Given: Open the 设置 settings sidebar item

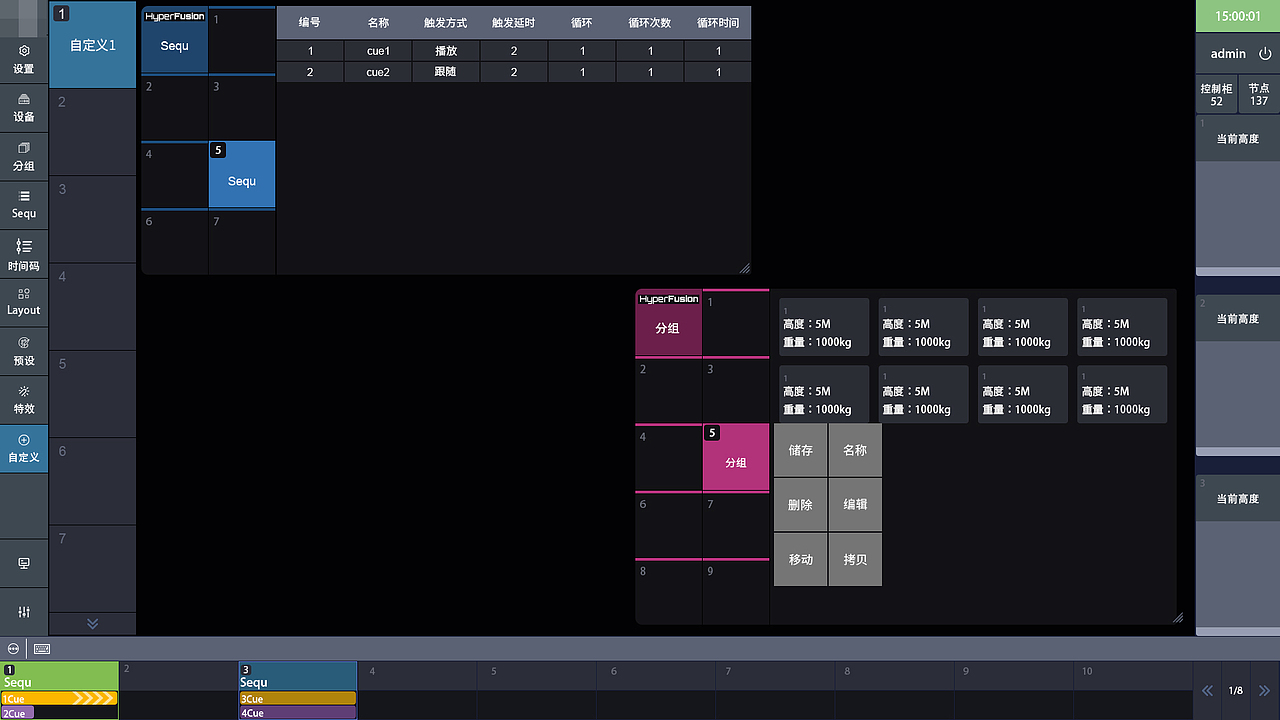Looking at the screenshot, I should pos(24,60).
